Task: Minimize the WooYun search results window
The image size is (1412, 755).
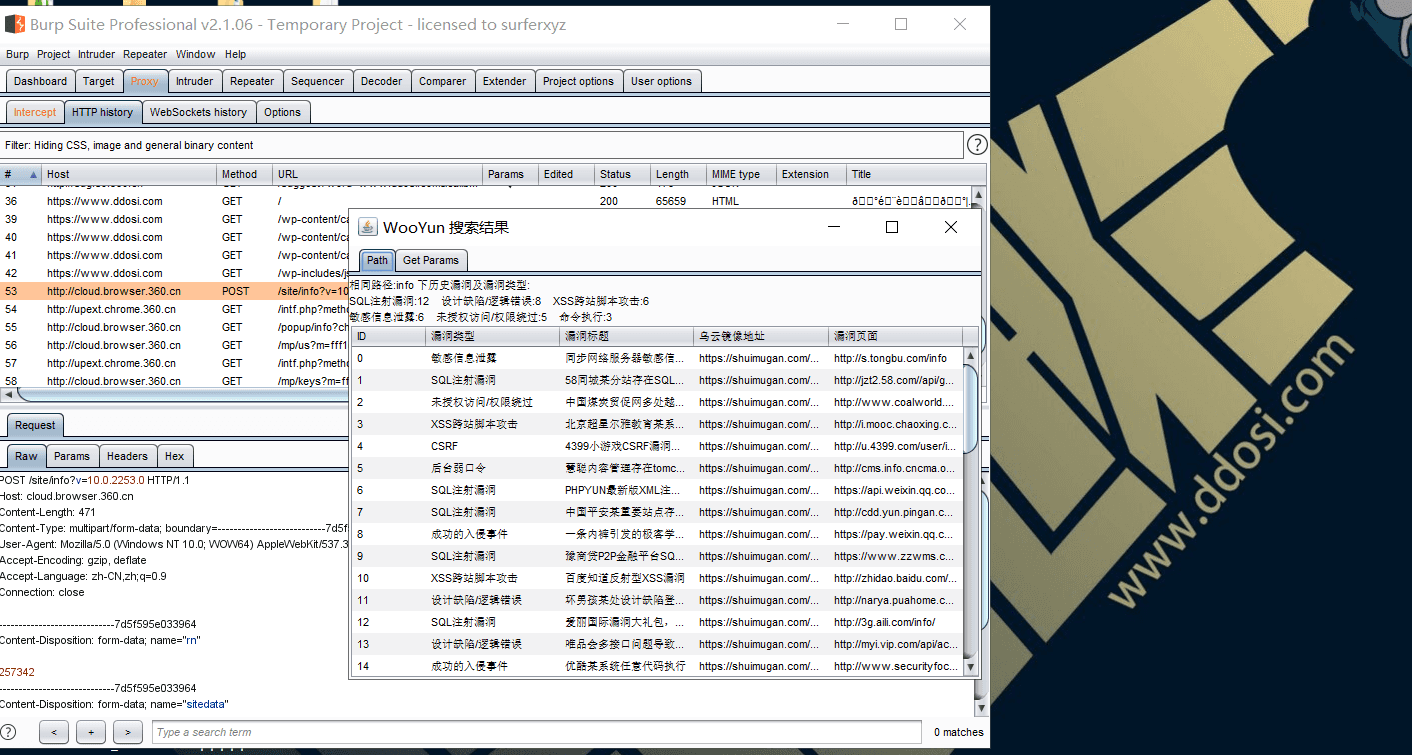Action: pyautogui.click(x=833, y=227)
